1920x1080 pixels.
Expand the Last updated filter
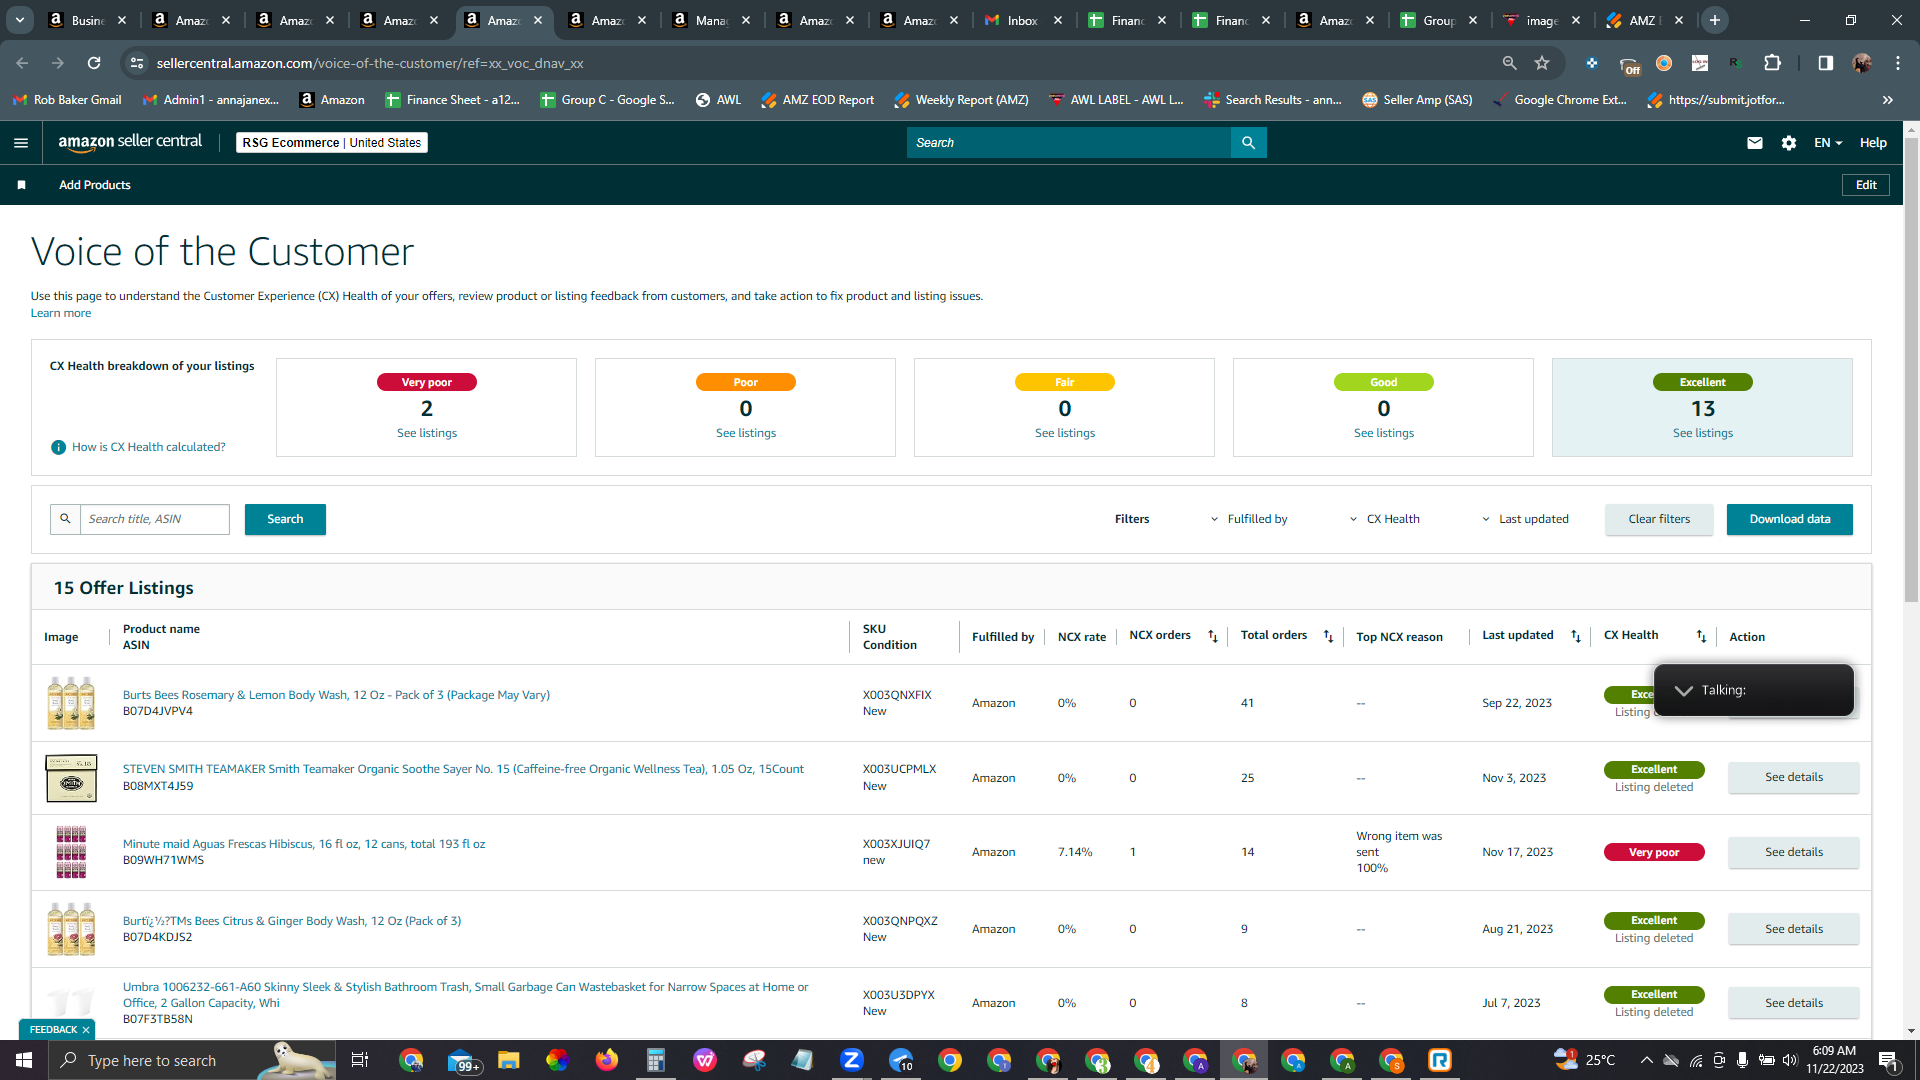click(1525, 519)
